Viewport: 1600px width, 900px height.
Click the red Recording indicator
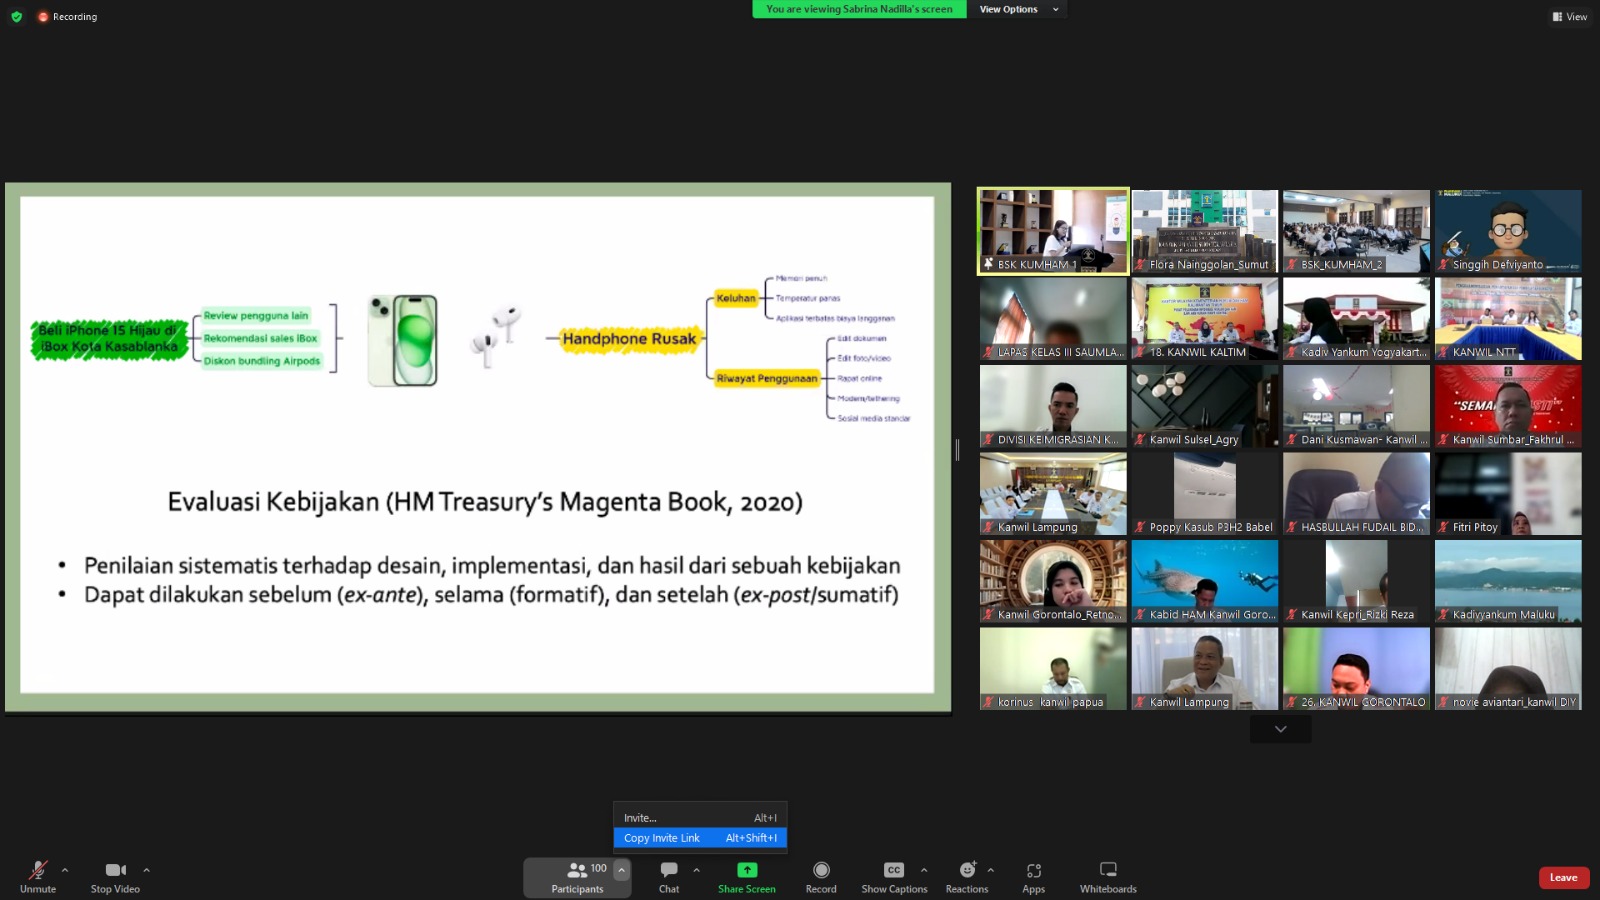tap(67, 17)
